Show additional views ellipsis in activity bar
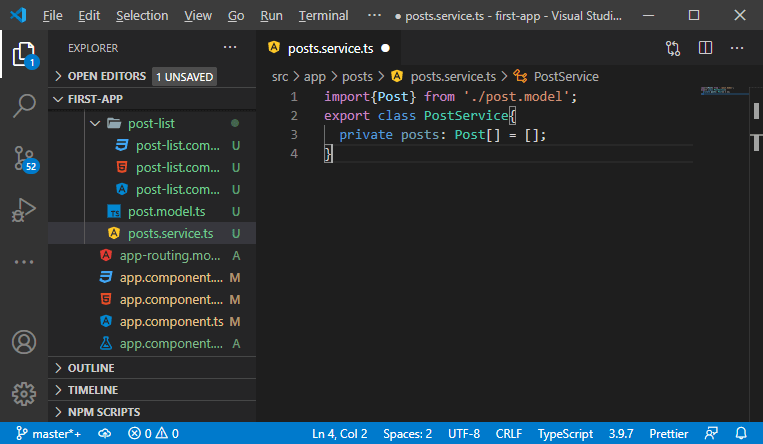Screen dimensions: 763x444 coord(24,262)
